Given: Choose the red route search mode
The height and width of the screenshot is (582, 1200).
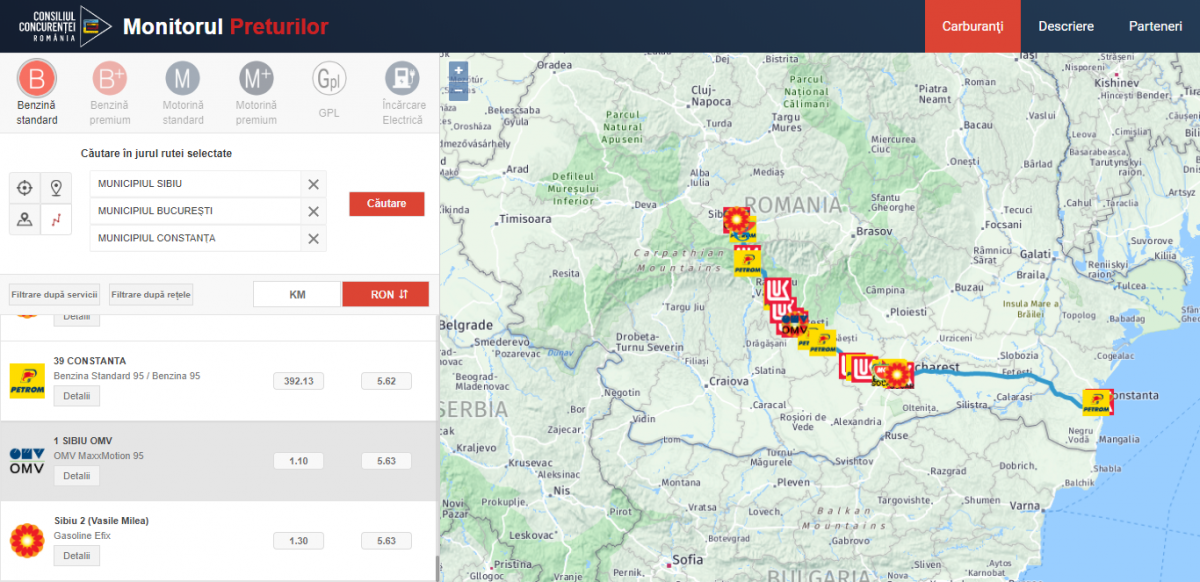Looking at the screenshot, I should pyautogui.click(x=56, y=219).
